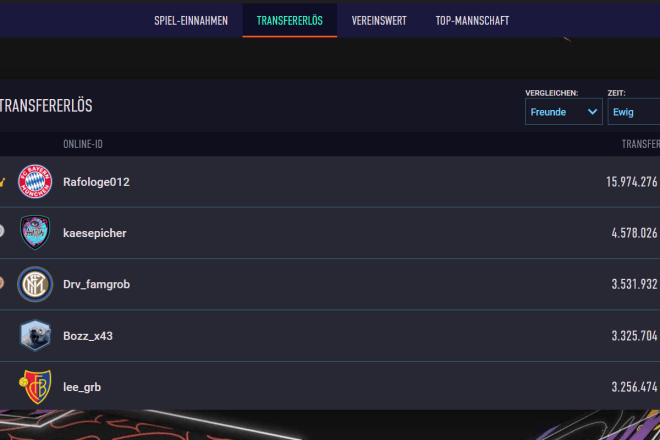The height and width of the screenshot is (440, 660).
Task: Click the avatar image beside Bozz_x43
Action: (35, 336)
